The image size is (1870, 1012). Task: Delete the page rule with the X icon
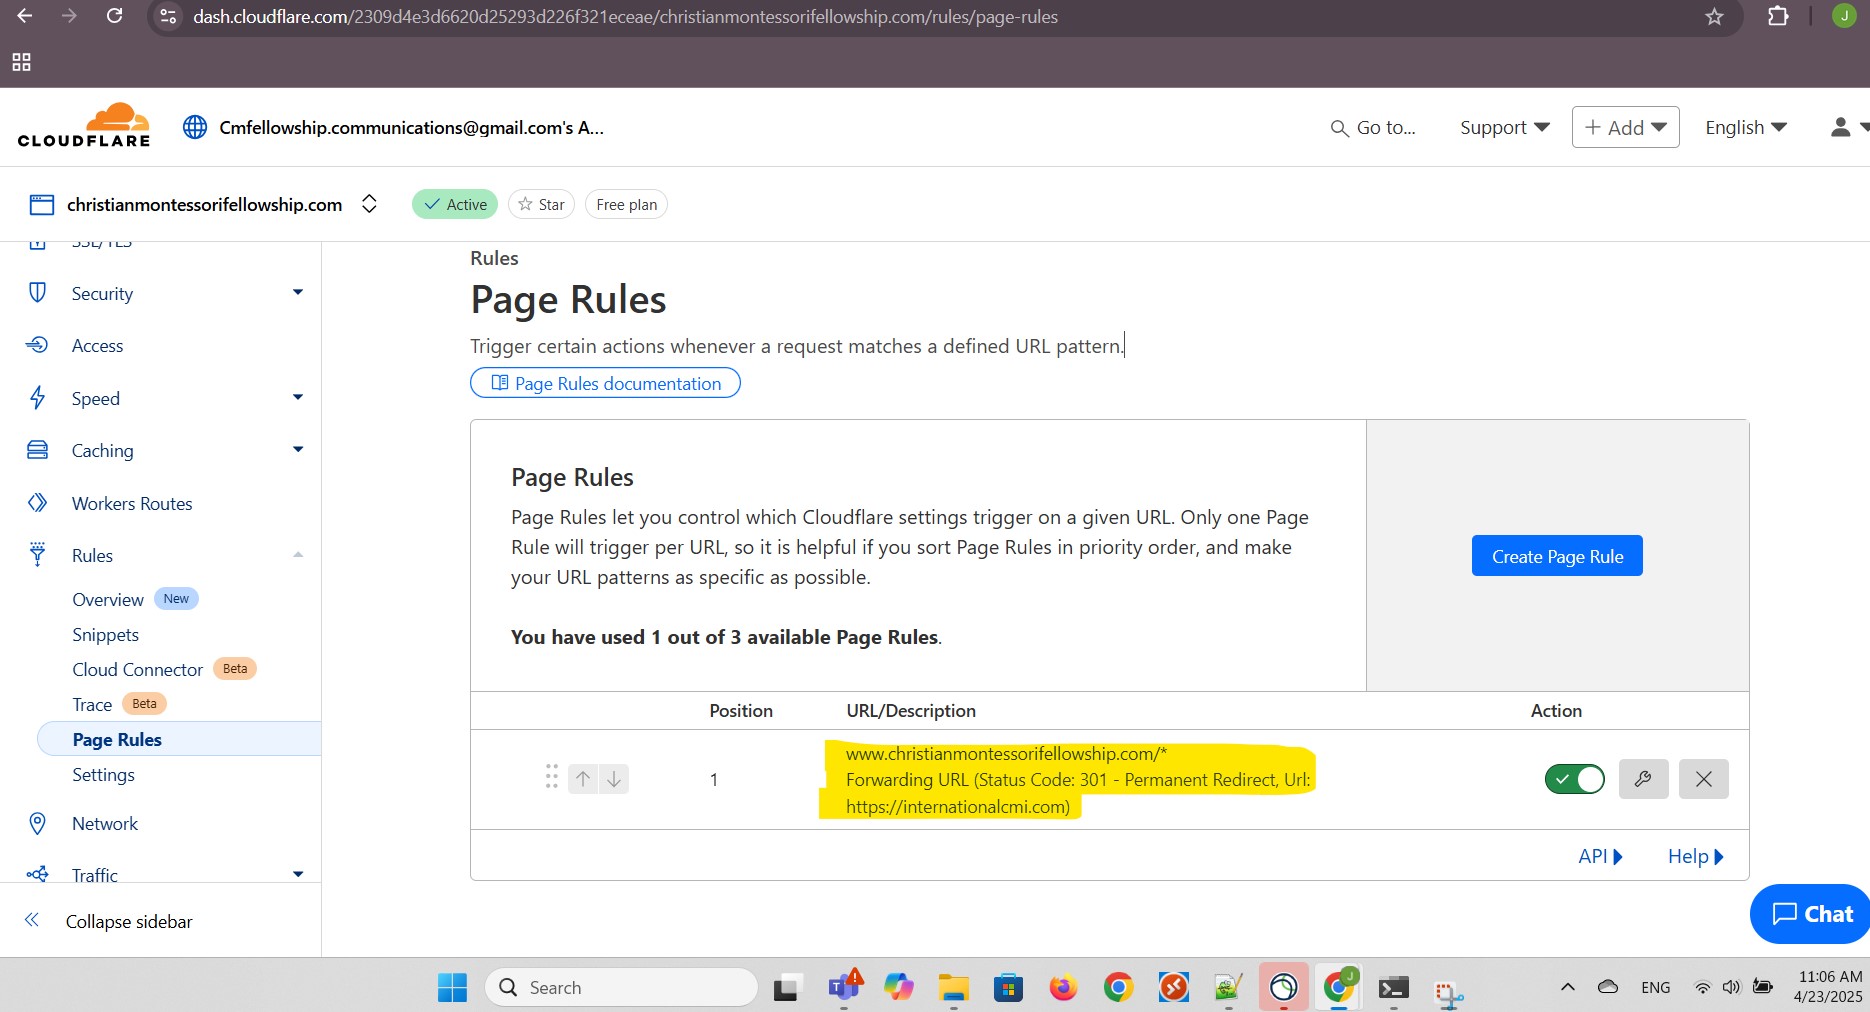click(x=1704, y=779)
